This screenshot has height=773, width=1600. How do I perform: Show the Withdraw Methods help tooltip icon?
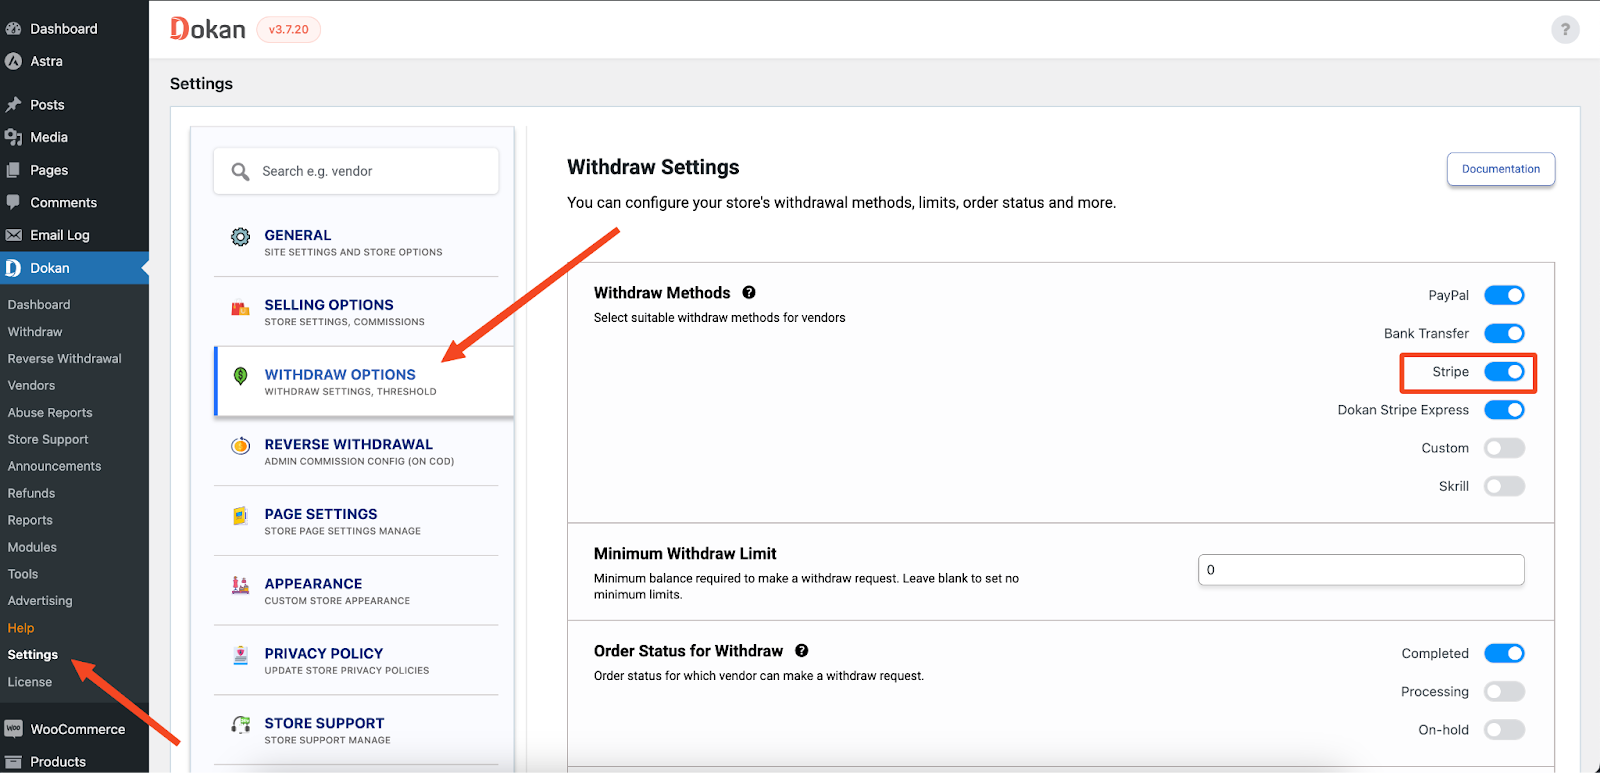click(749, 293)
